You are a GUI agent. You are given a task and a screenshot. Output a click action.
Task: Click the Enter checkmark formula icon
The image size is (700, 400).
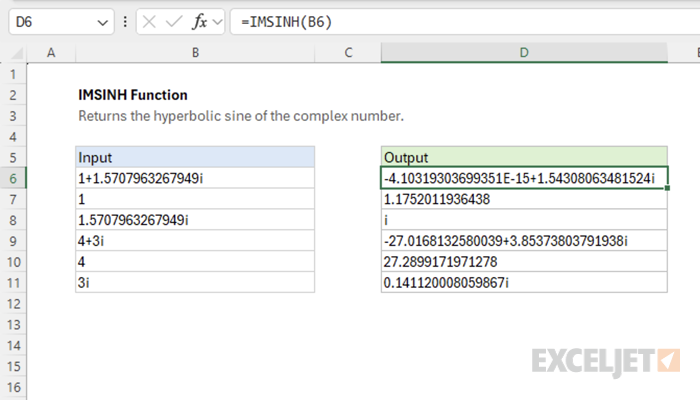click(x=174, y=22)
